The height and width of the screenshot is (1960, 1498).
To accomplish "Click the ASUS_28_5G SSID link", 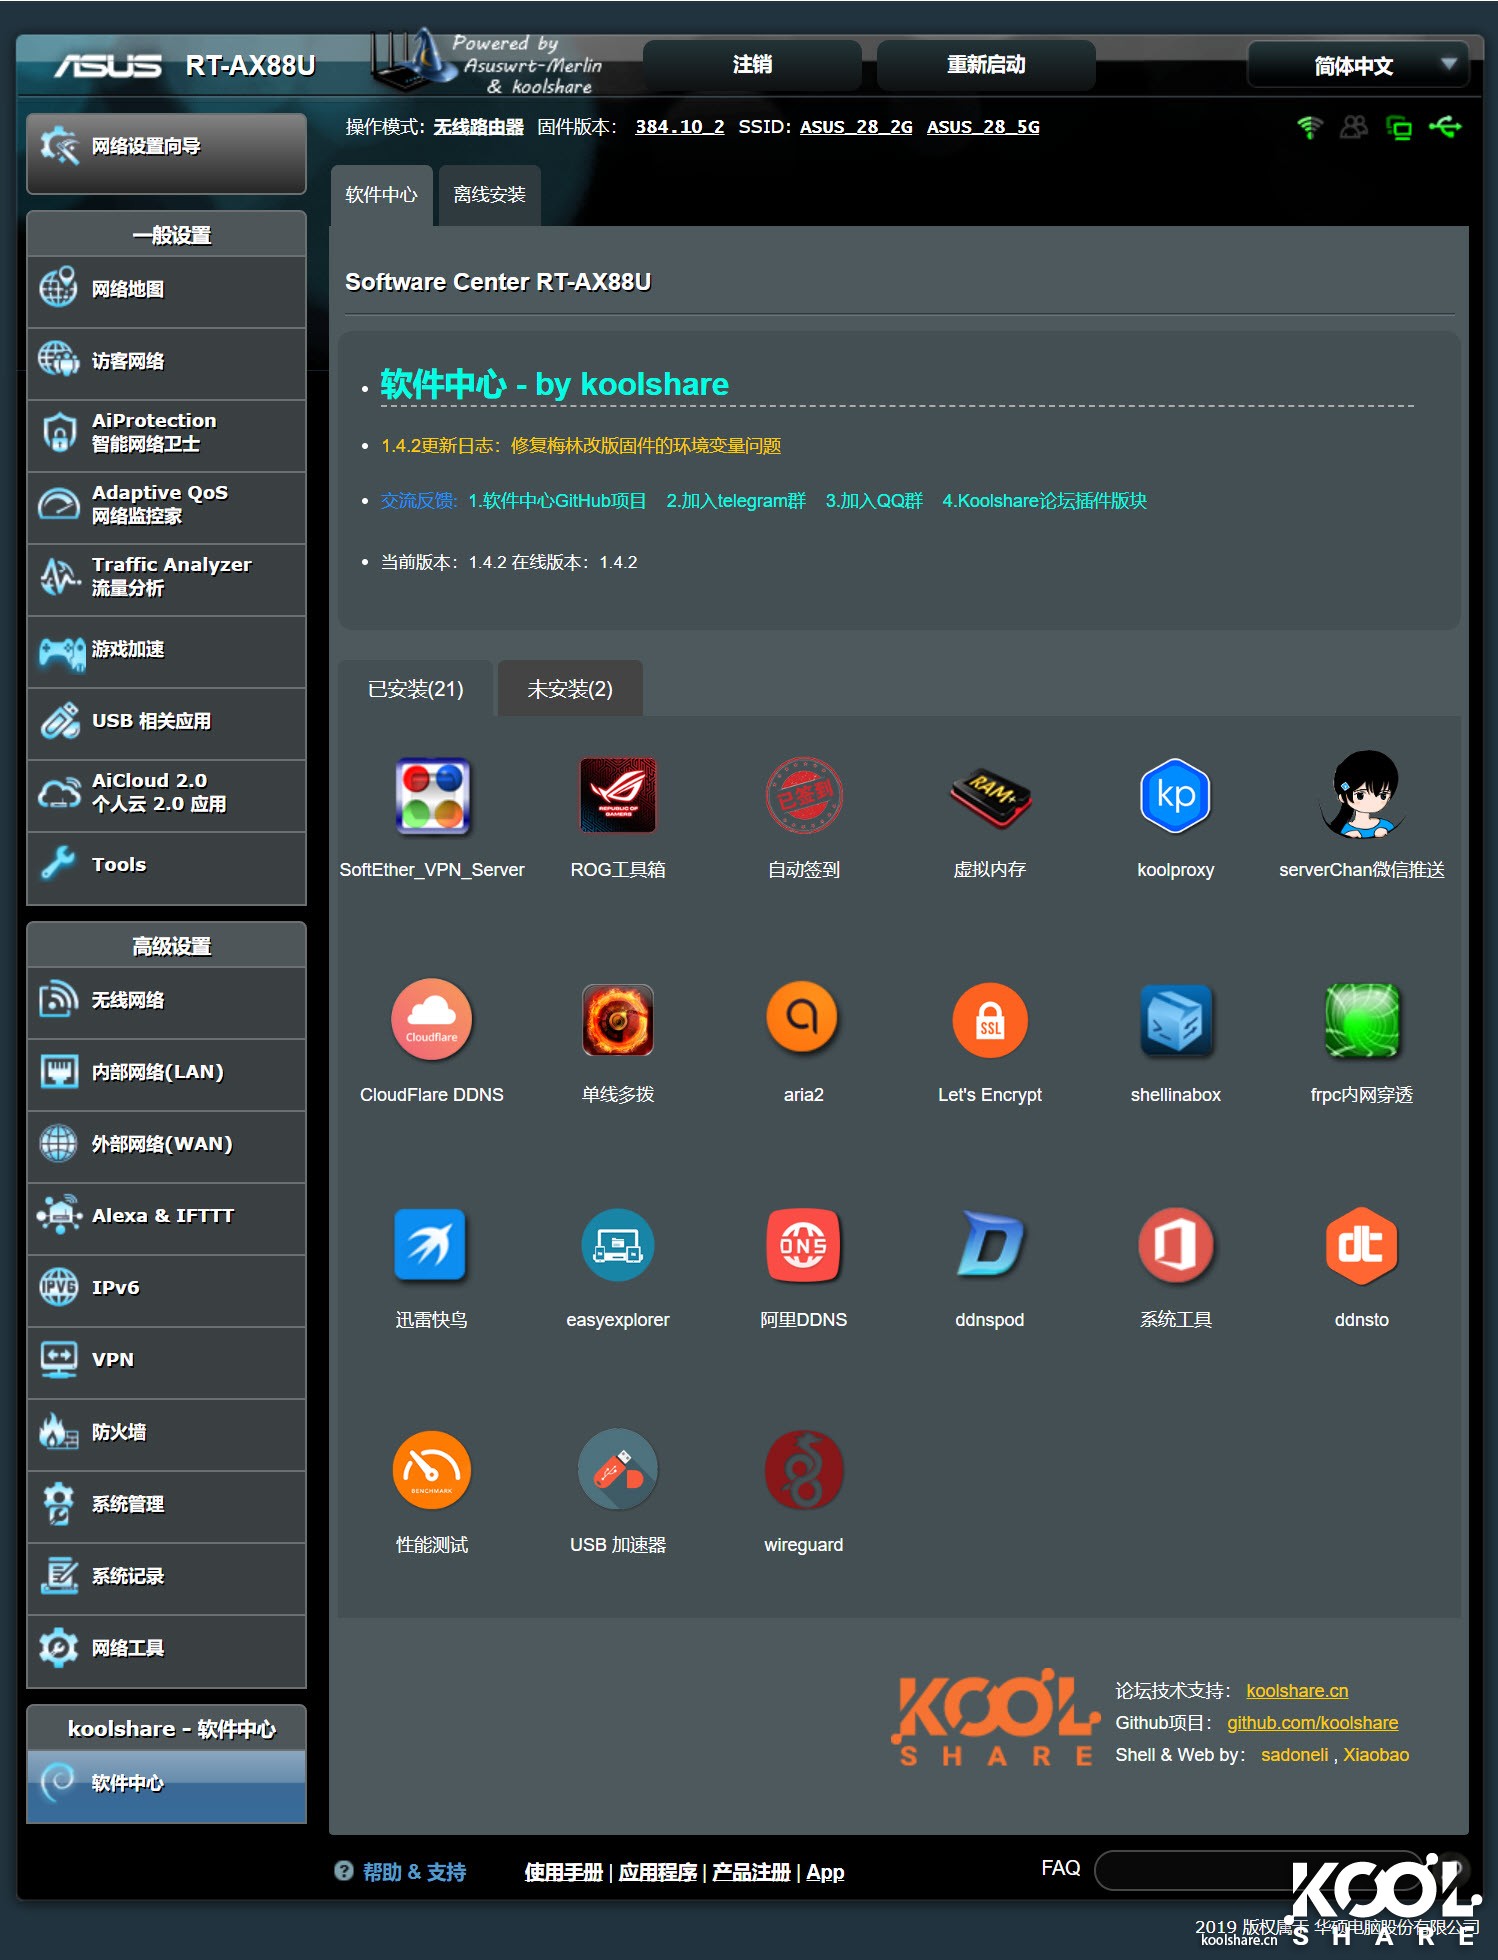I will pyautogui.click(x=983, y=127).
